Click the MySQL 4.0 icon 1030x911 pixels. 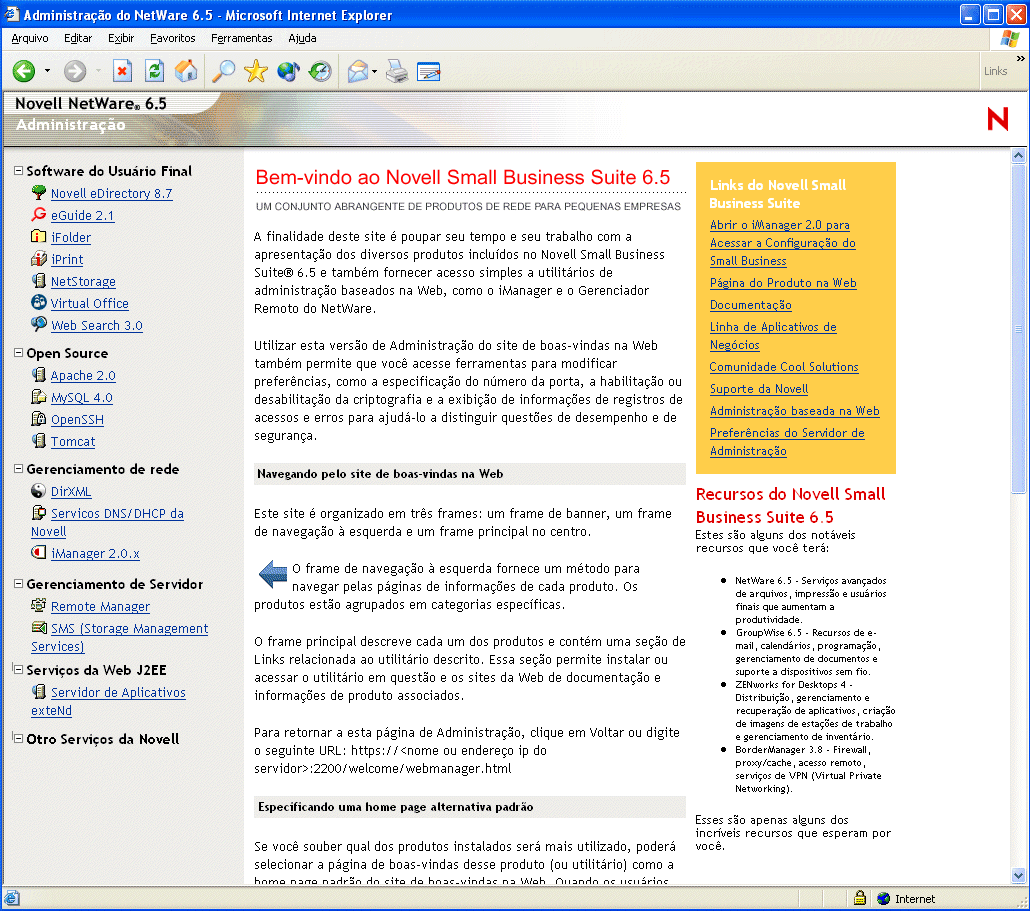(39, 396)
